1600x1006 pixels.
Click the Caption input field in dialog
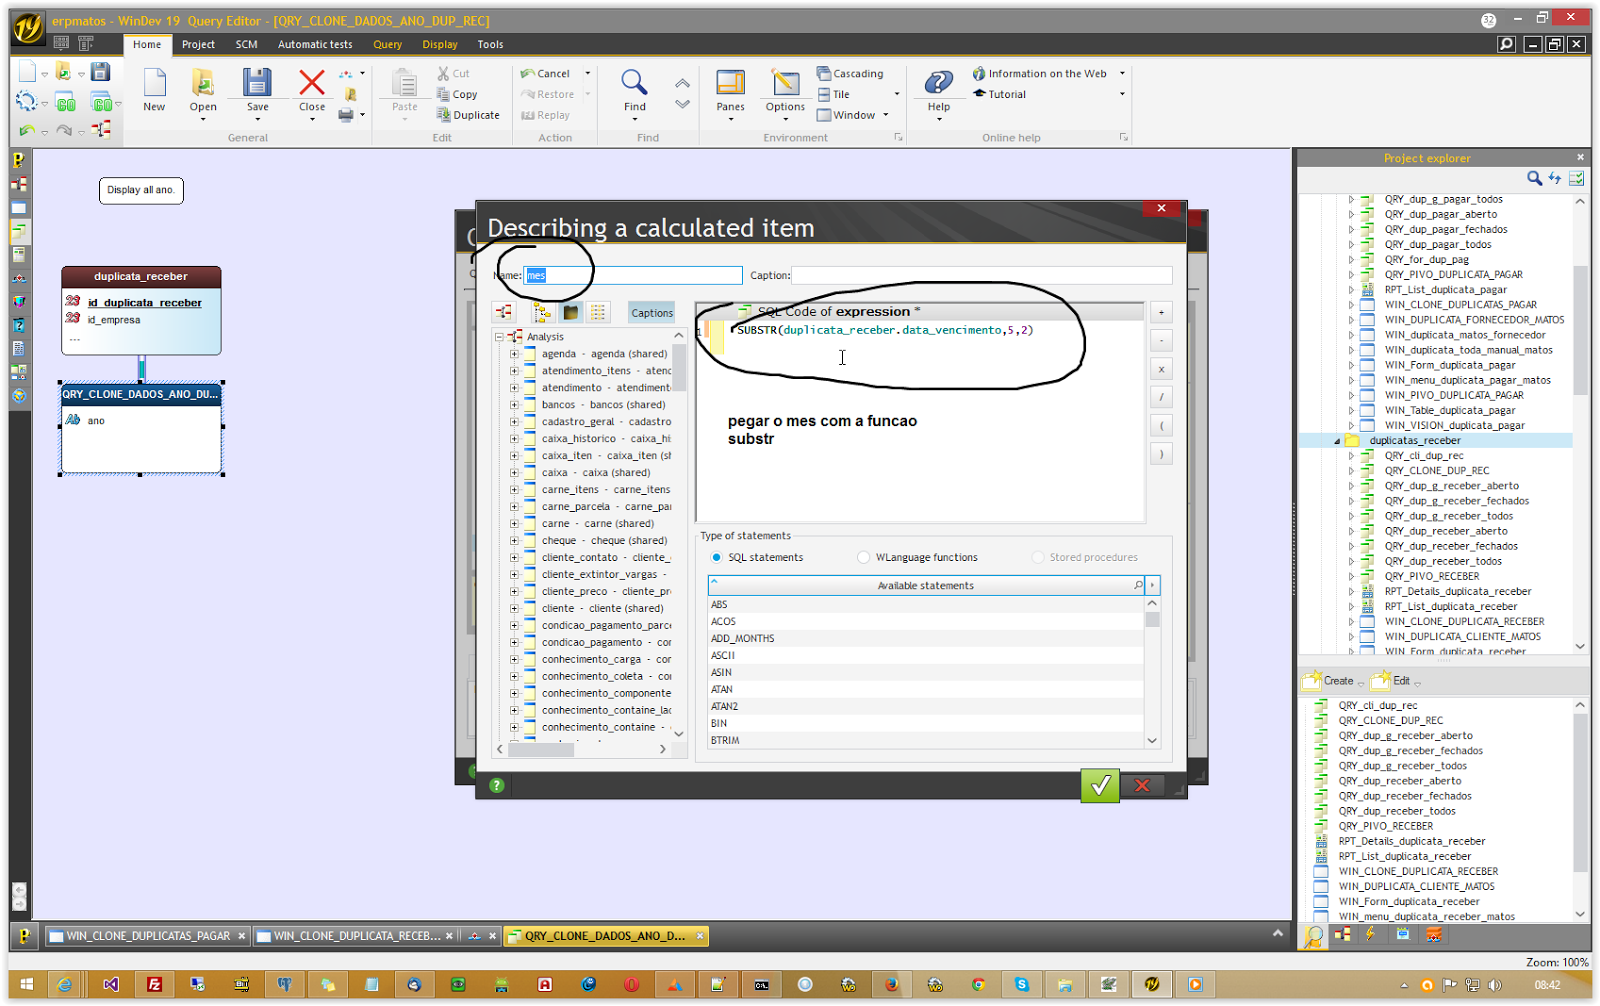point(982,275)
